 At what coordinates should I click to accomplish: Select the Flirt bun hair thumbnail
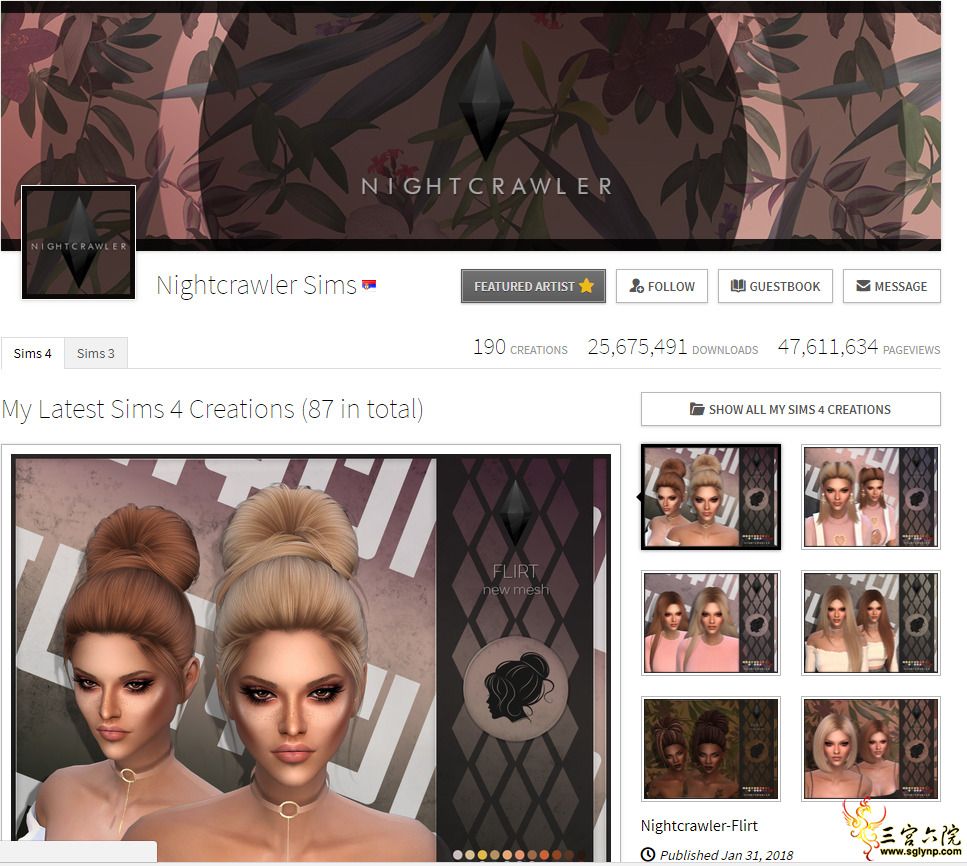(x=711, y=497)
